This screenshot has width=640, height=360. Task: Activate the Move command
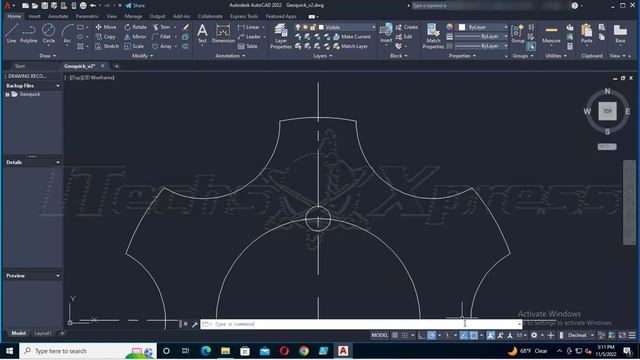click(106, 27)
